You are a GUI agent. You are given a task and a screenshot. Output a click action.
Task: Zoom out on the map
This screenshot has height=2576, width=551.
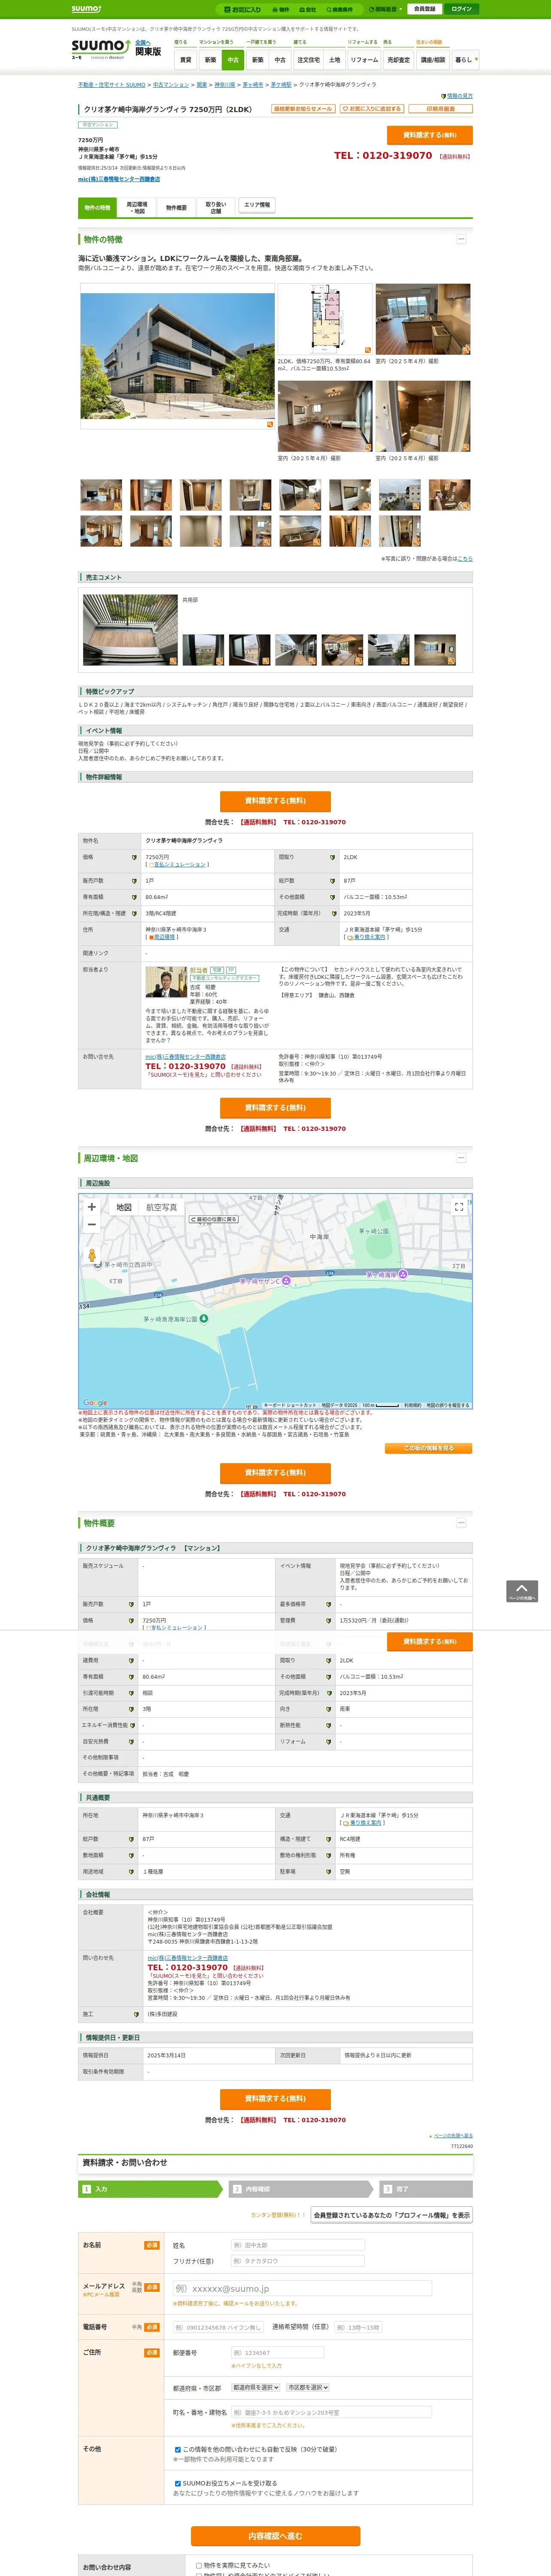pos(92,1224)
